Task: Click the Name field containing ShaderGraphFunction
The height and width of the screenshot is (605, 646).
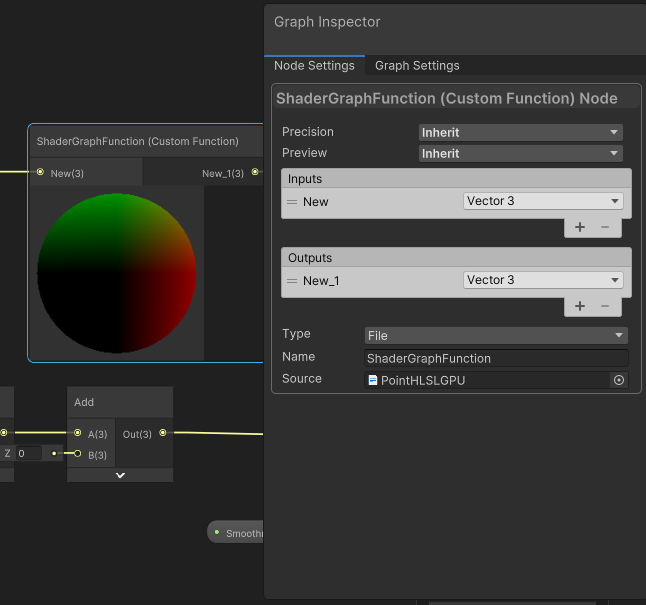Action: pos(496,358)
